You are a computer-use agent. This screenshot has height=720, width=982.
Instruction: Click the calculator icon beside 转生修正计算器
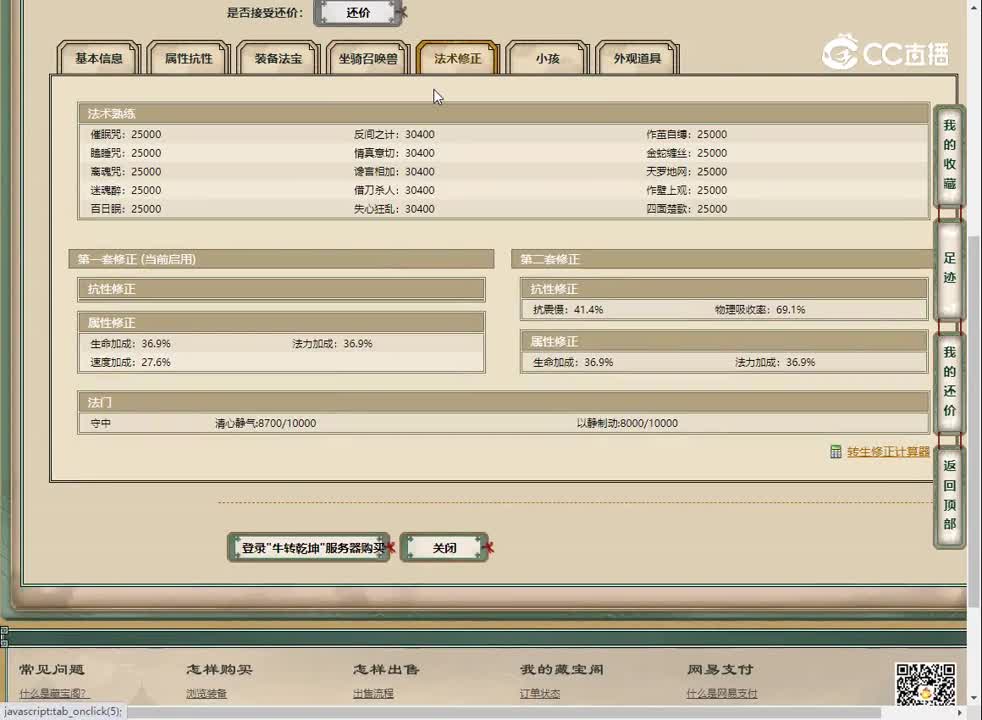pos(836,452)
